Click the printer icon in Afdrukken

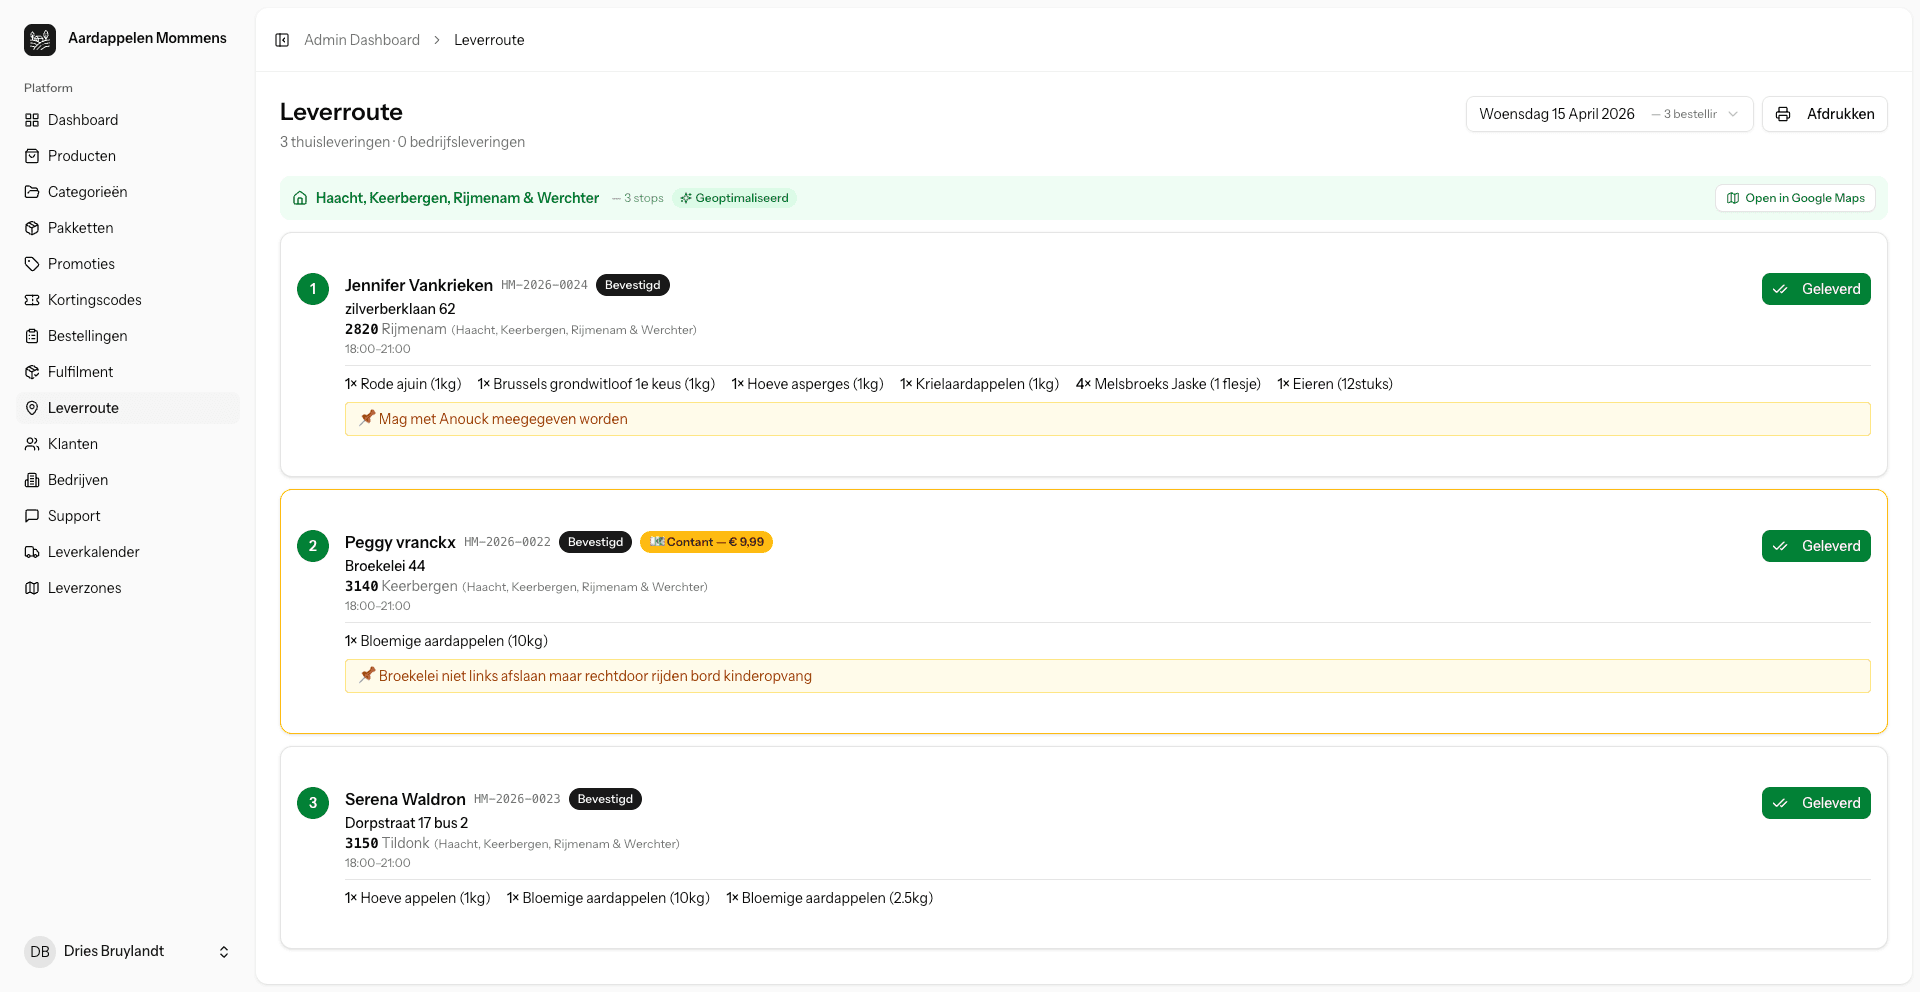coord(1783,114)
